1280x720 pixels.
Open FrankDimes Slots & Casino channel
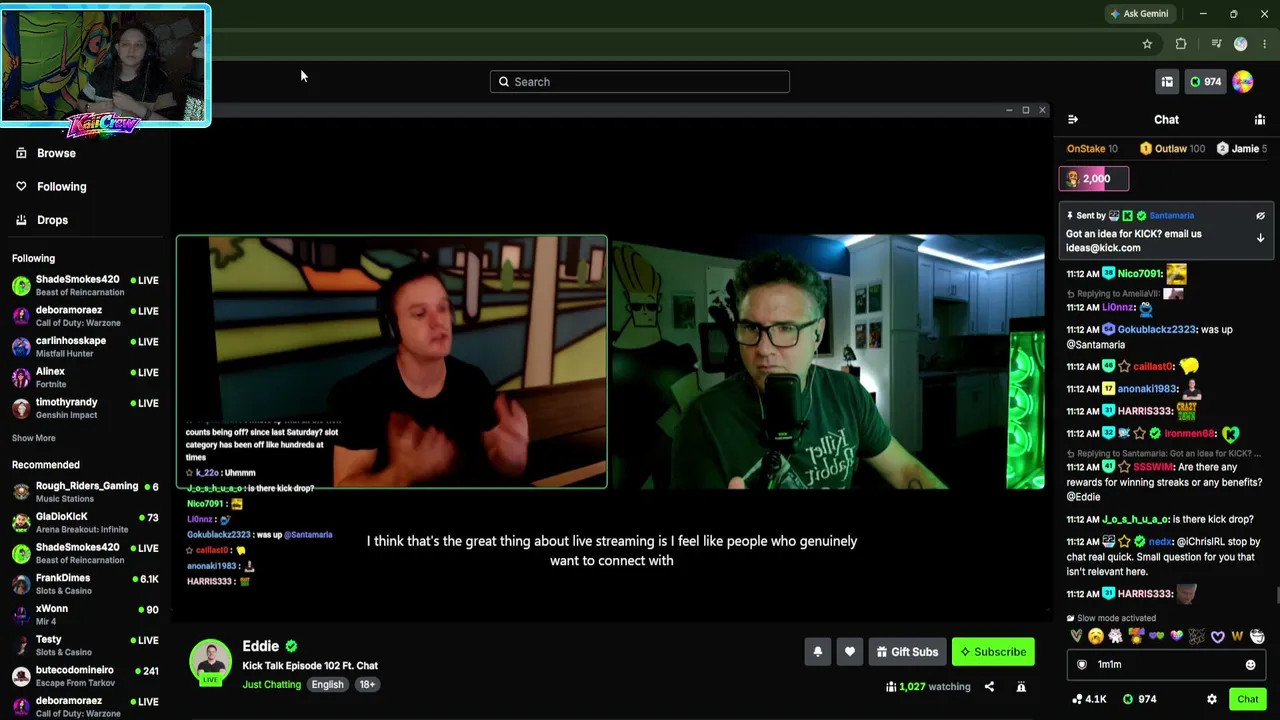point(85,584)
